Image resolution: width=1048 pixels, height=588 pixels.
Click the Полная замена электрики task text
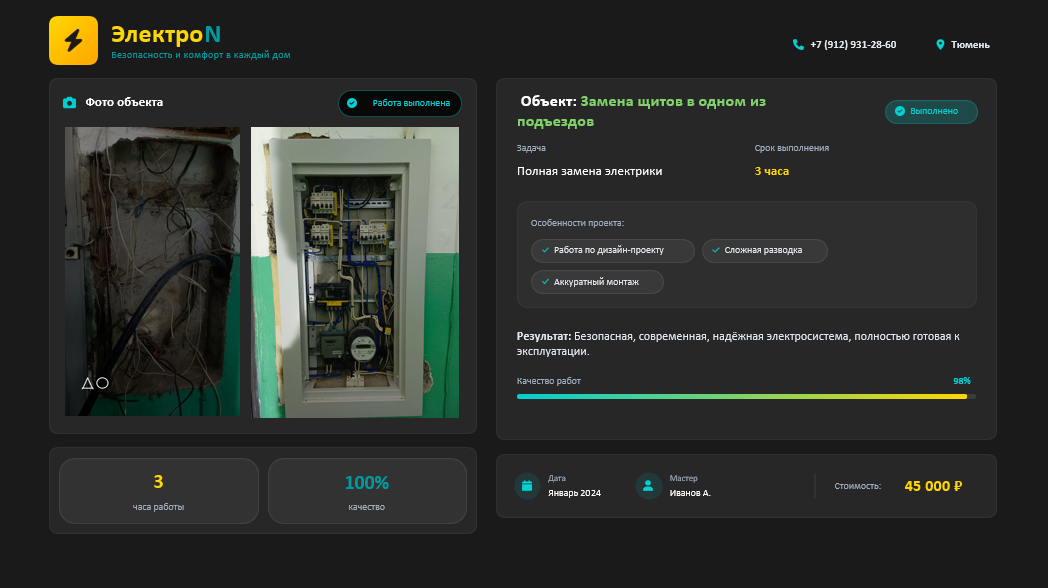click(590, 171)
